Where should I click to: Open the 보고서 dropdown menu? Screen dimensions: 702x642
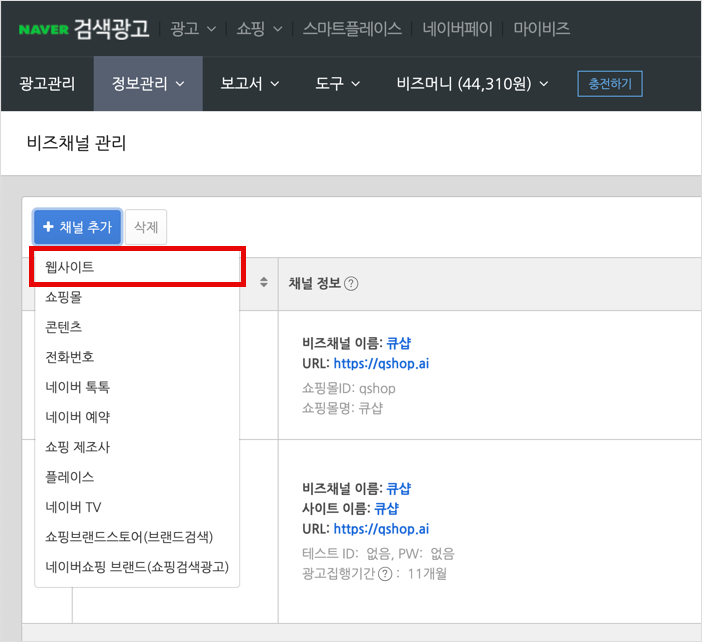pyautogui.click(x=250, y=84)
